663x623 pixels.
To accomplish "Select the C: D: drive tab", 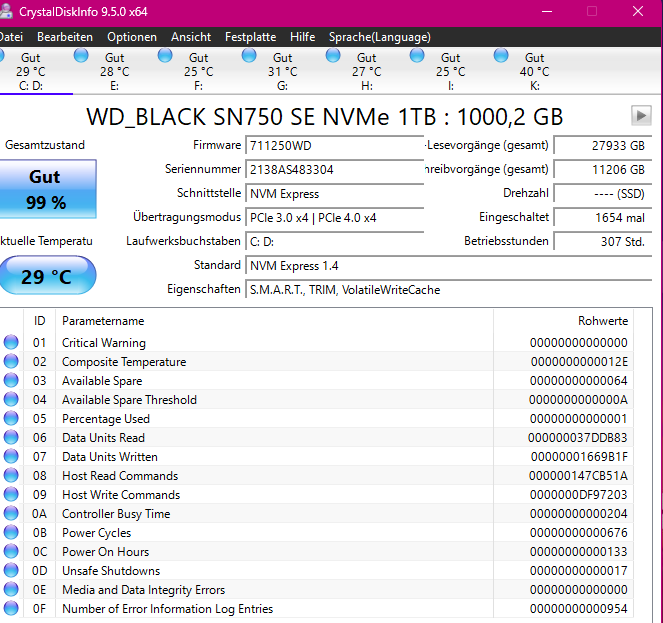I will (x=30, y=71).
